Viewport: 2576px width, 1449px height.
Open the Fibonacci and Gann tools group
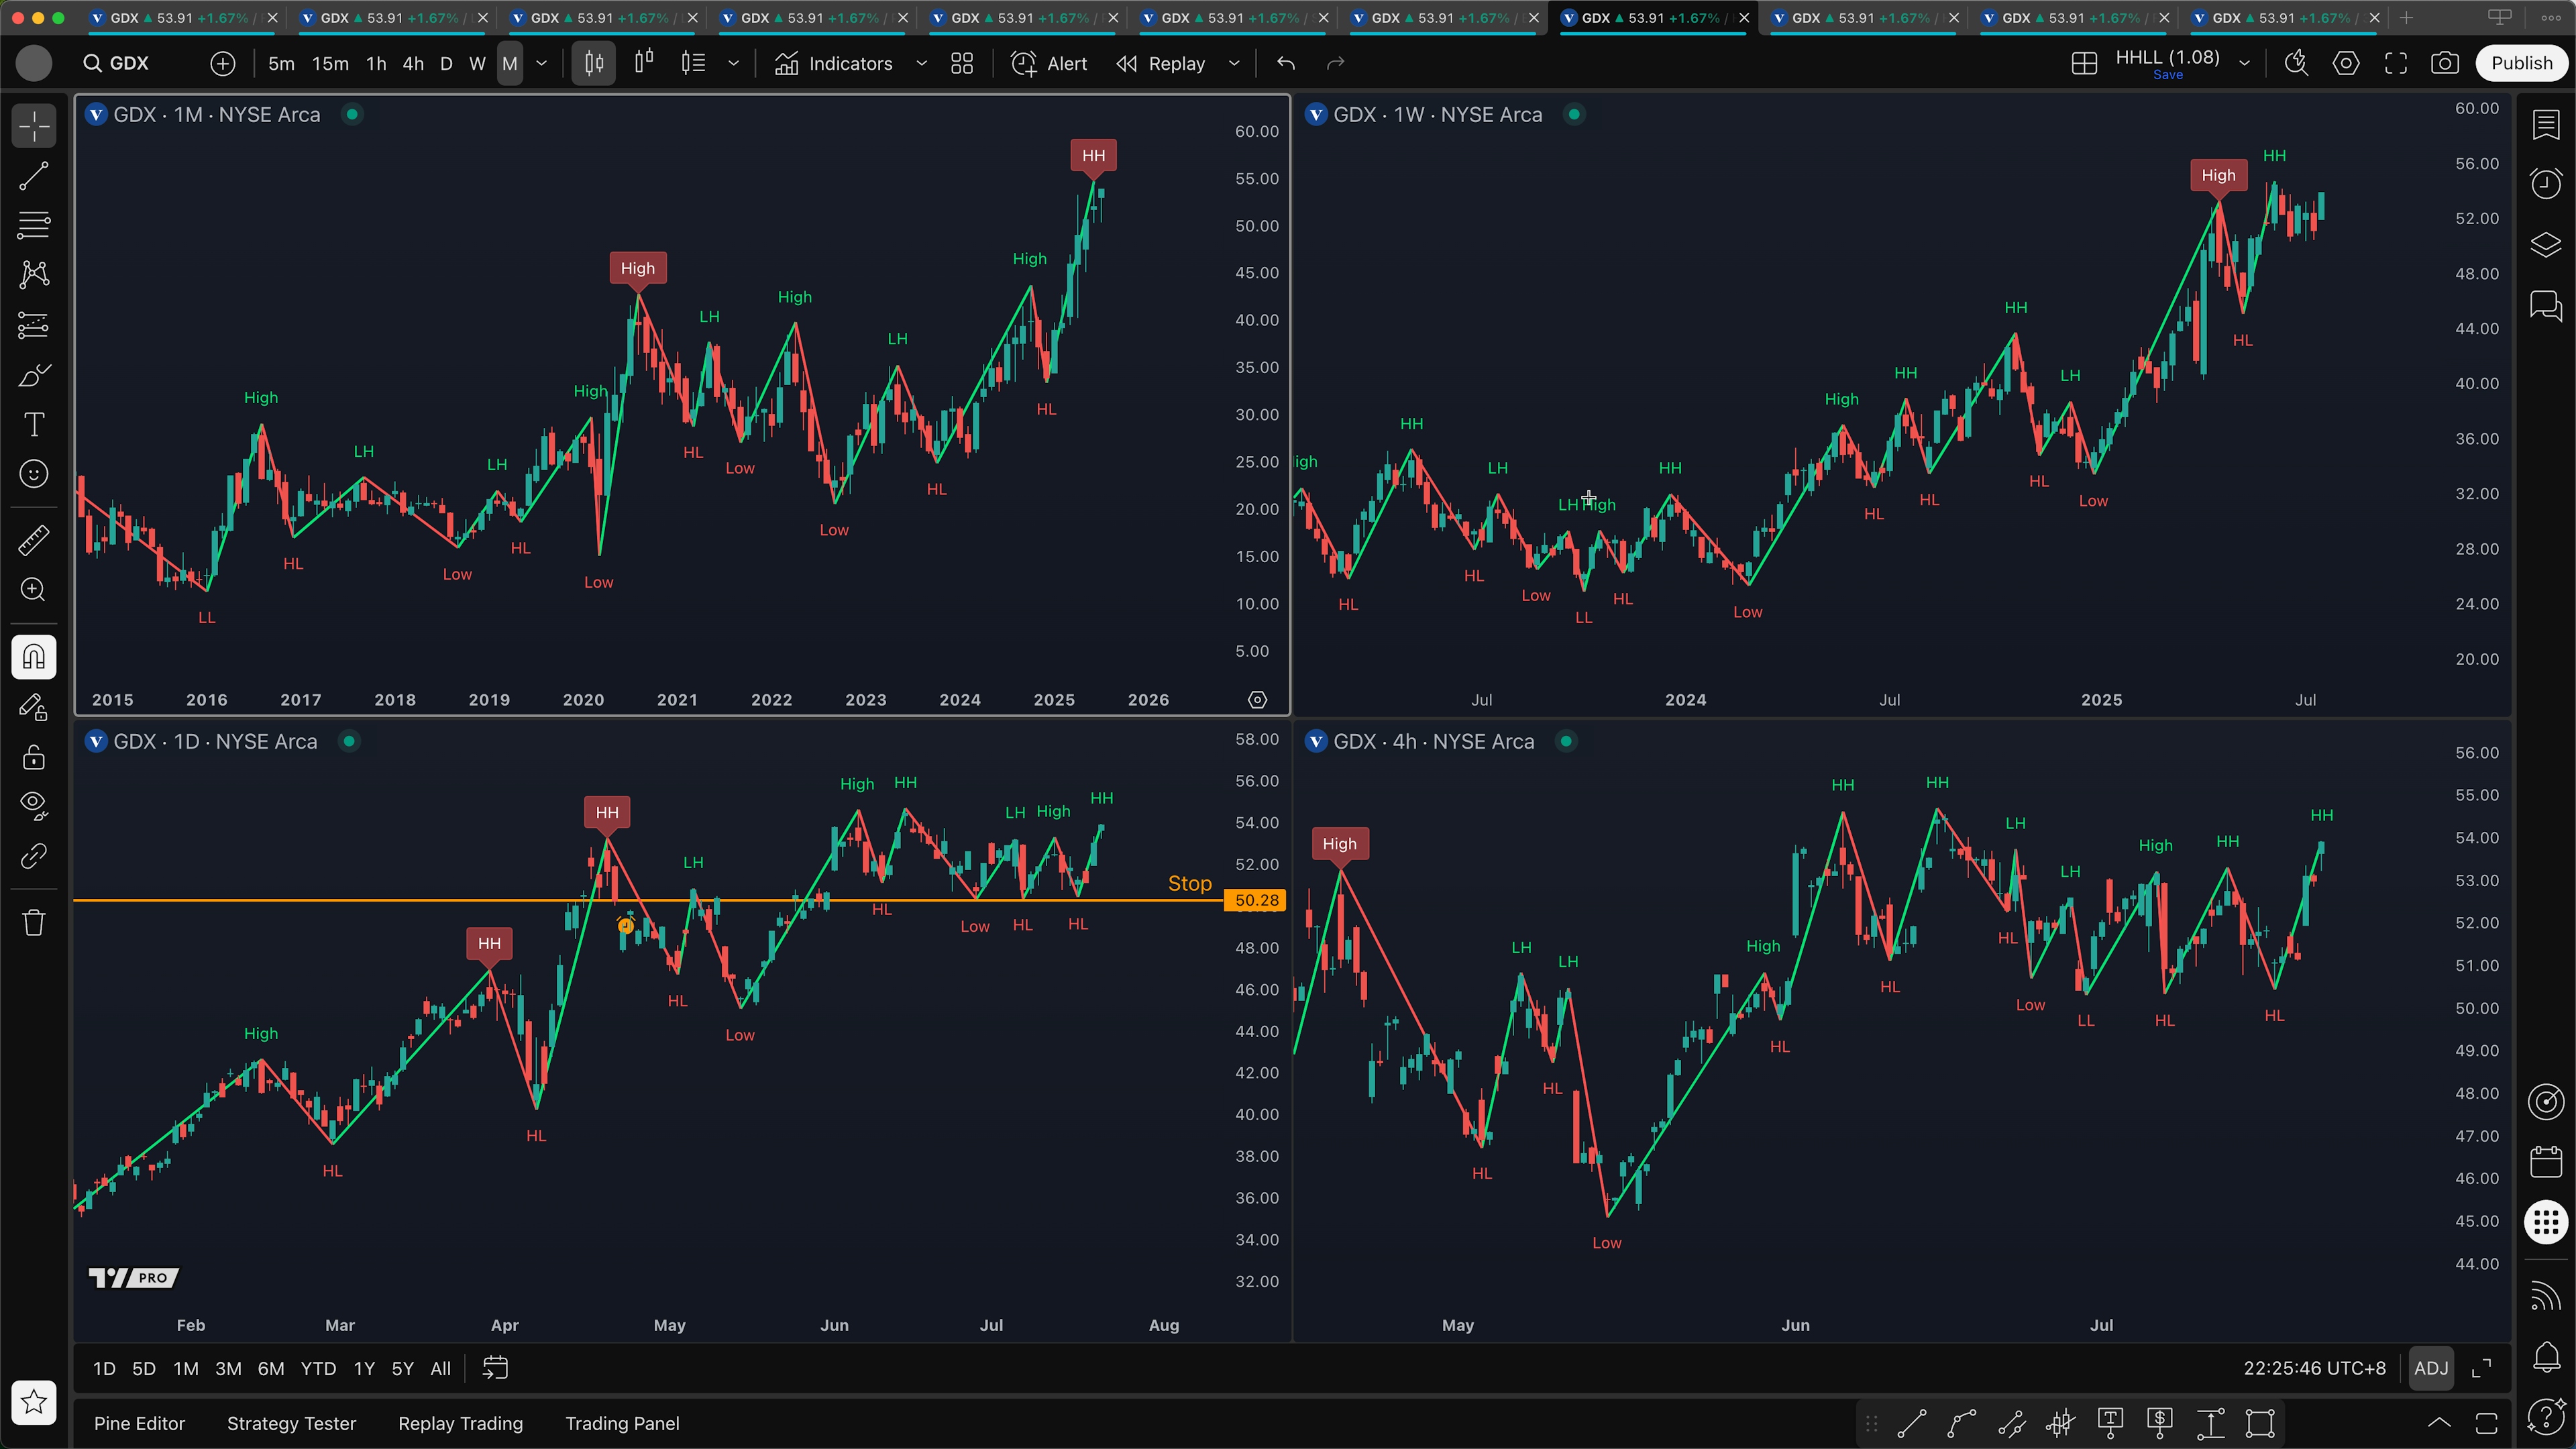34,225
